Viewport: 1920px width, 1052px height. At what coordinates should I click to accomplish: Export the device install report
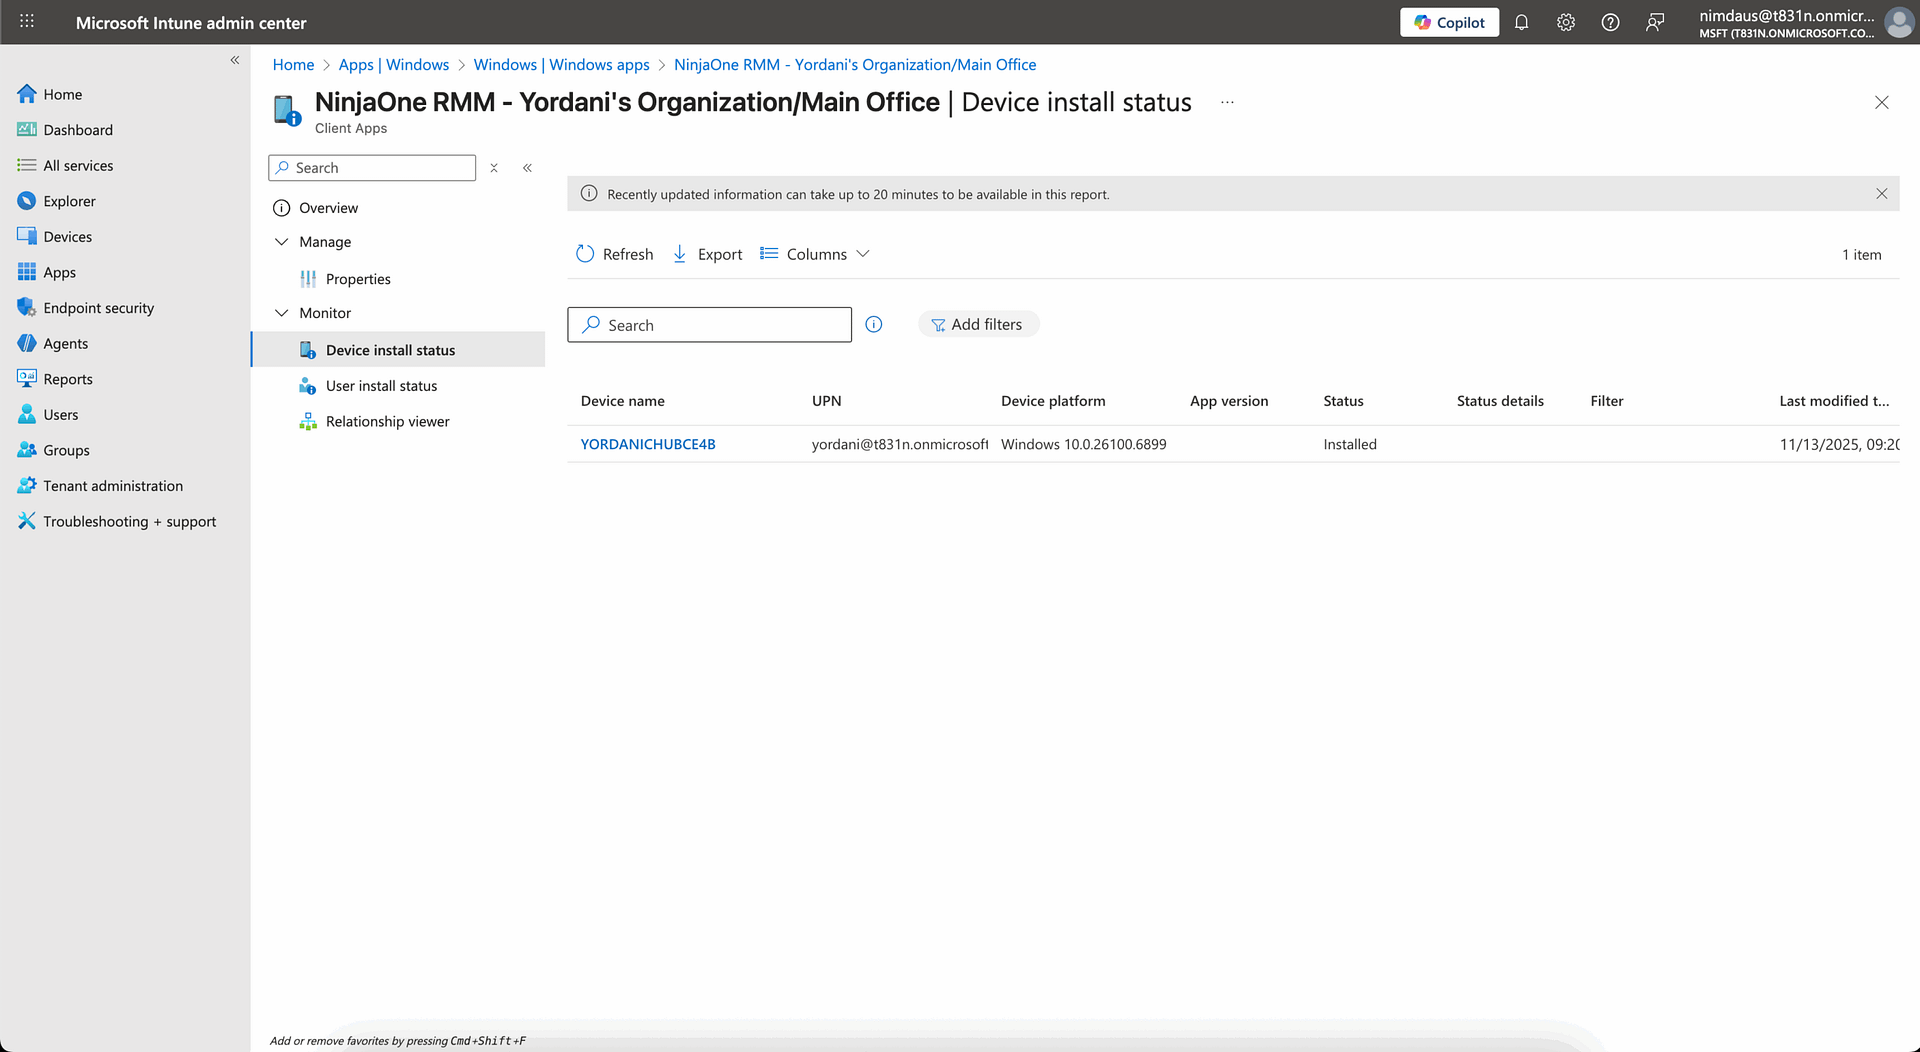pyautogui.click(x=707, y=254)
